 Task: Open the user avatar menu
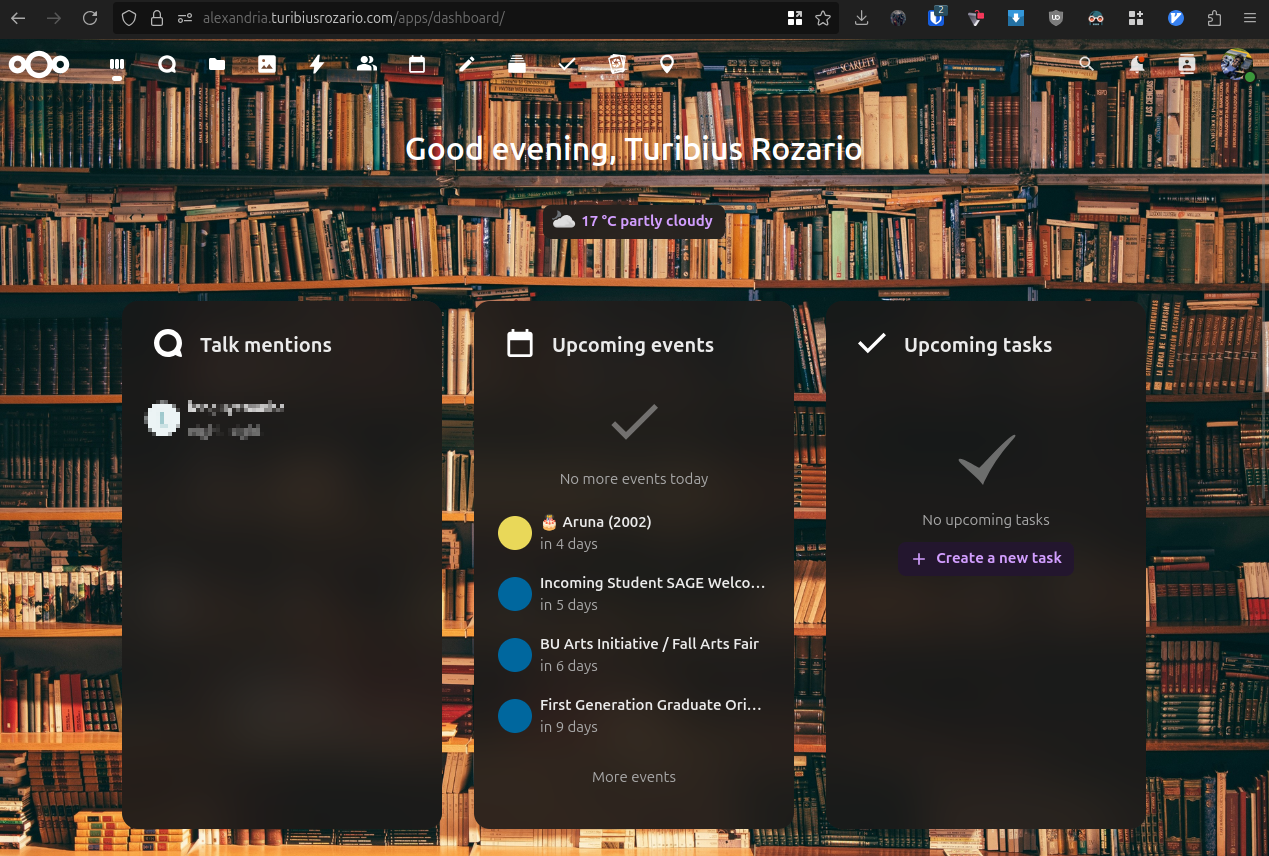[1237, 65]
